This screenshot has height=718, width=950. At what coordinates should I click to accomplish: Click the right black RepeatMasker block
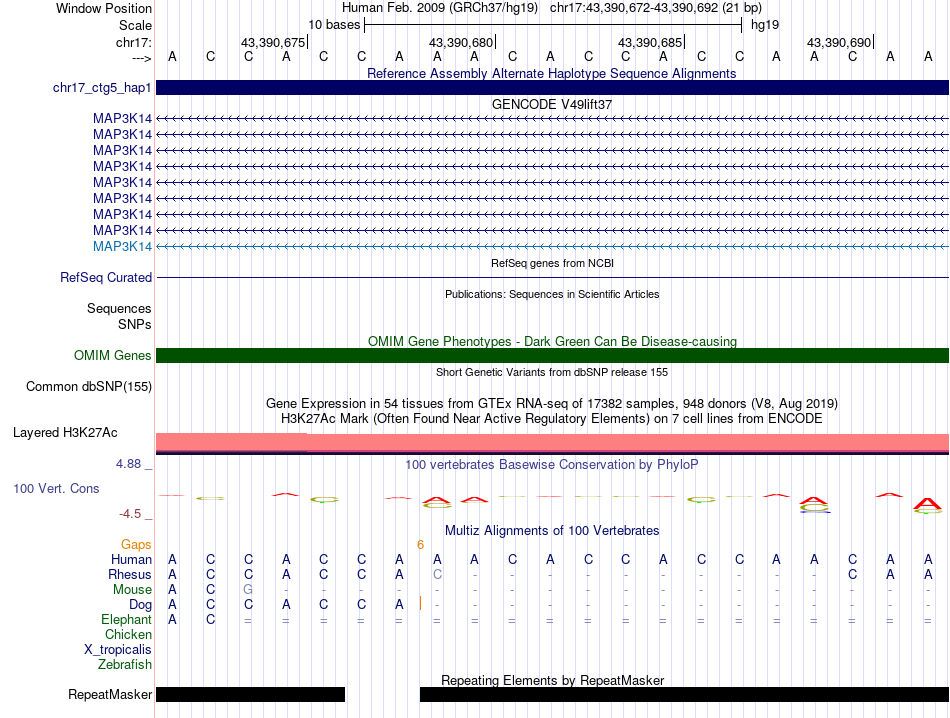point(684,694)
